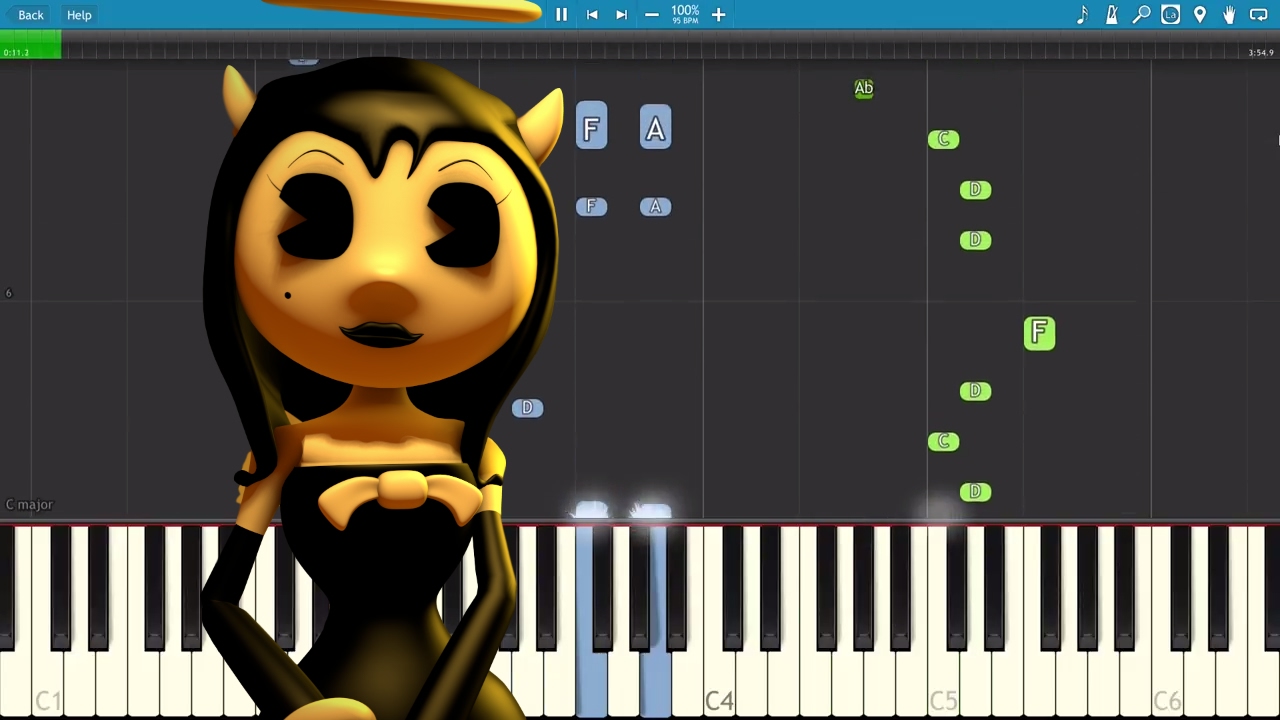
Task: Open the magnifier zoom tool
Action: [x=1141, y=15]
